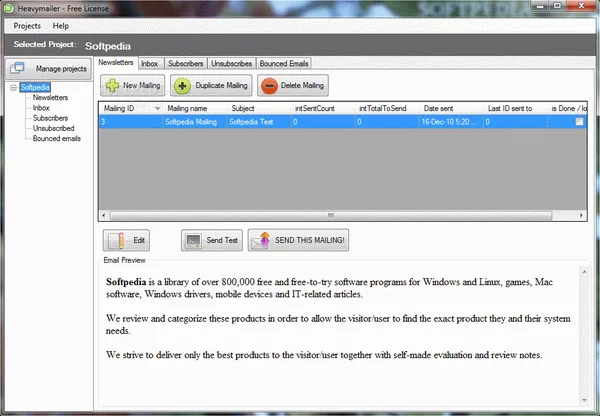
Task: Switch to the Bounced Emails tab
Action: 284,64
